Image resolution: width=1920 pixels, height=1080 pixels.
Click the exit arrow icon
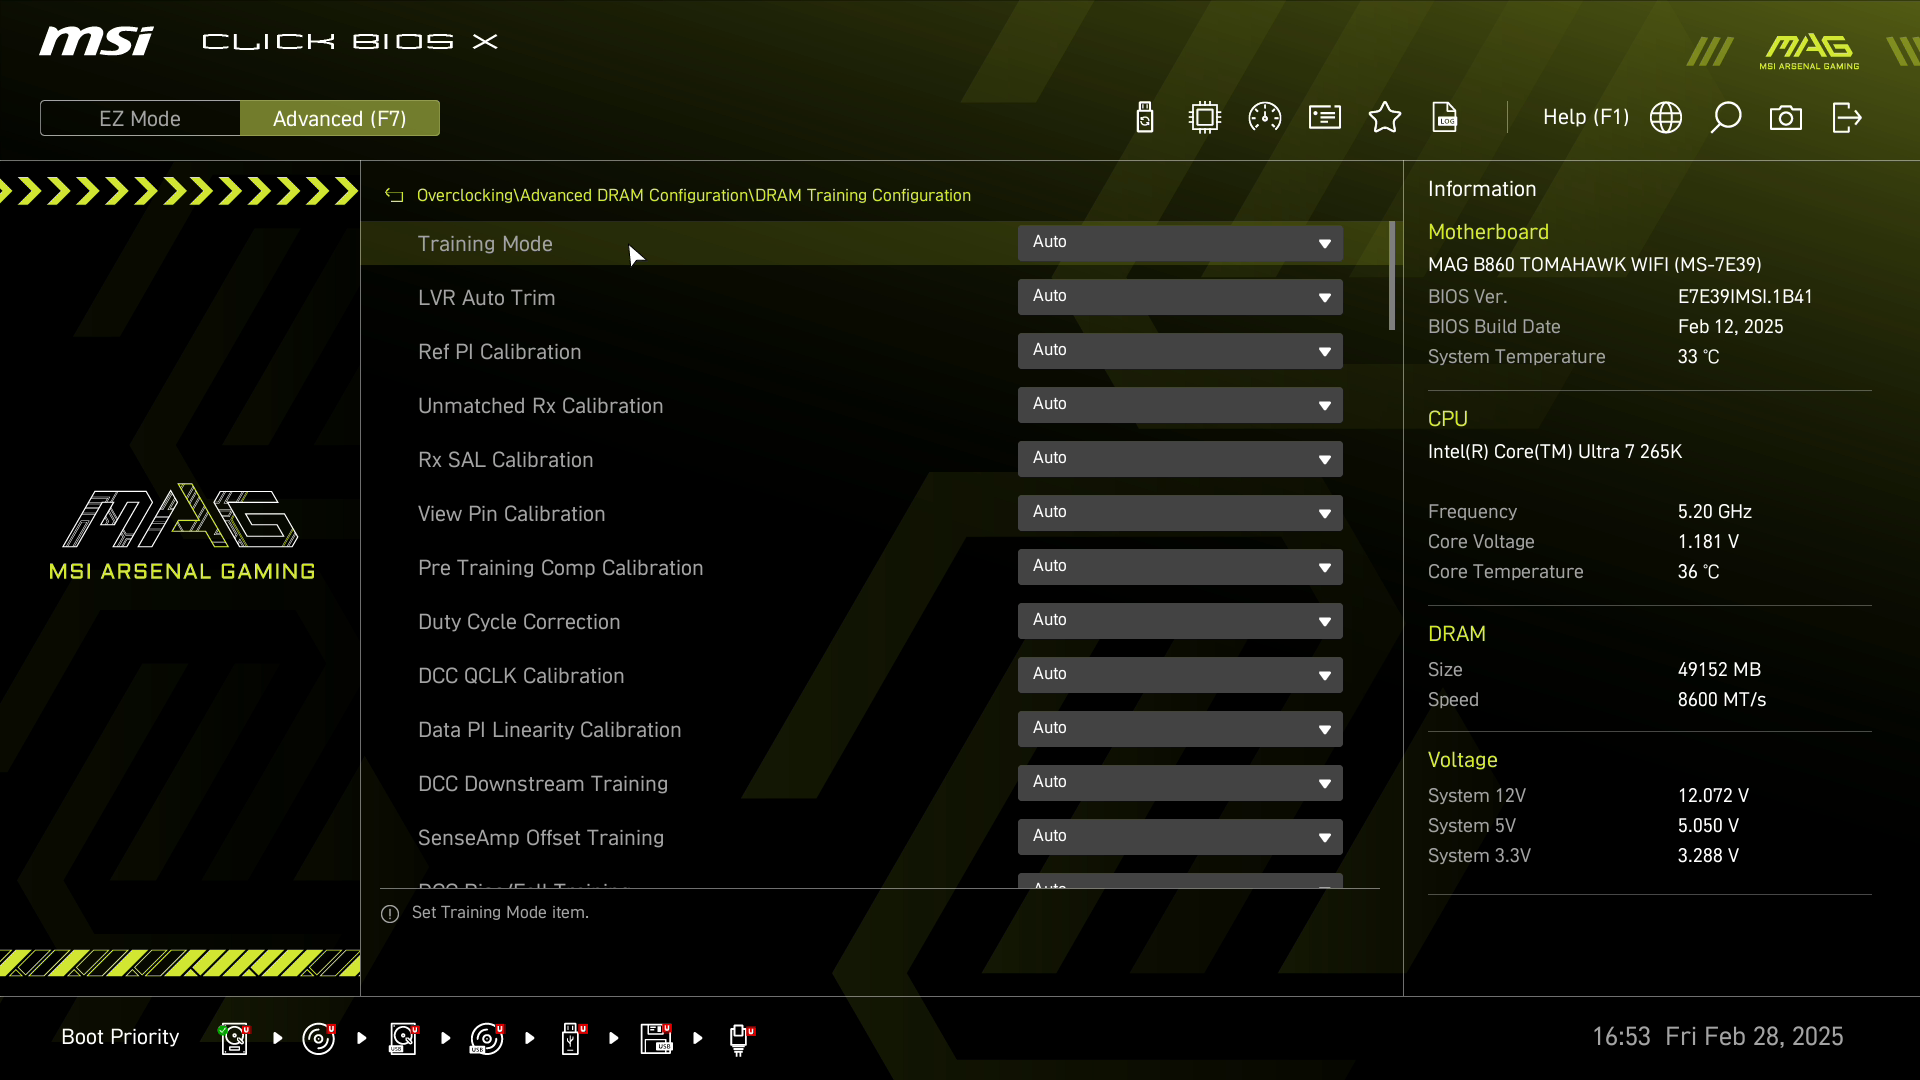point(1846,118)
